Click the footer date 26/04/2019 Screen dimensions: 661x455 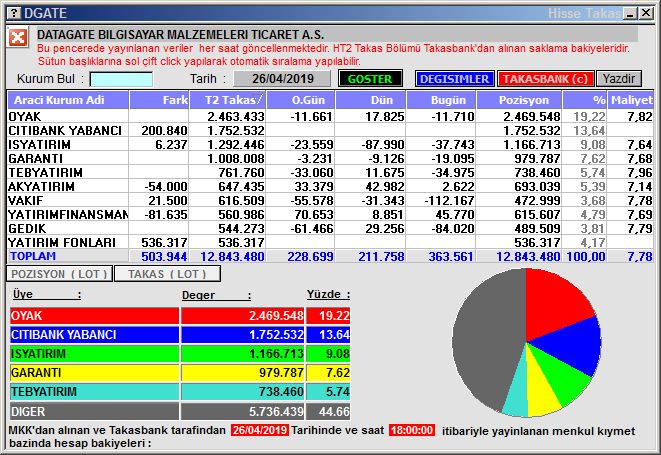pyautogui.click(x=260, y=430)
